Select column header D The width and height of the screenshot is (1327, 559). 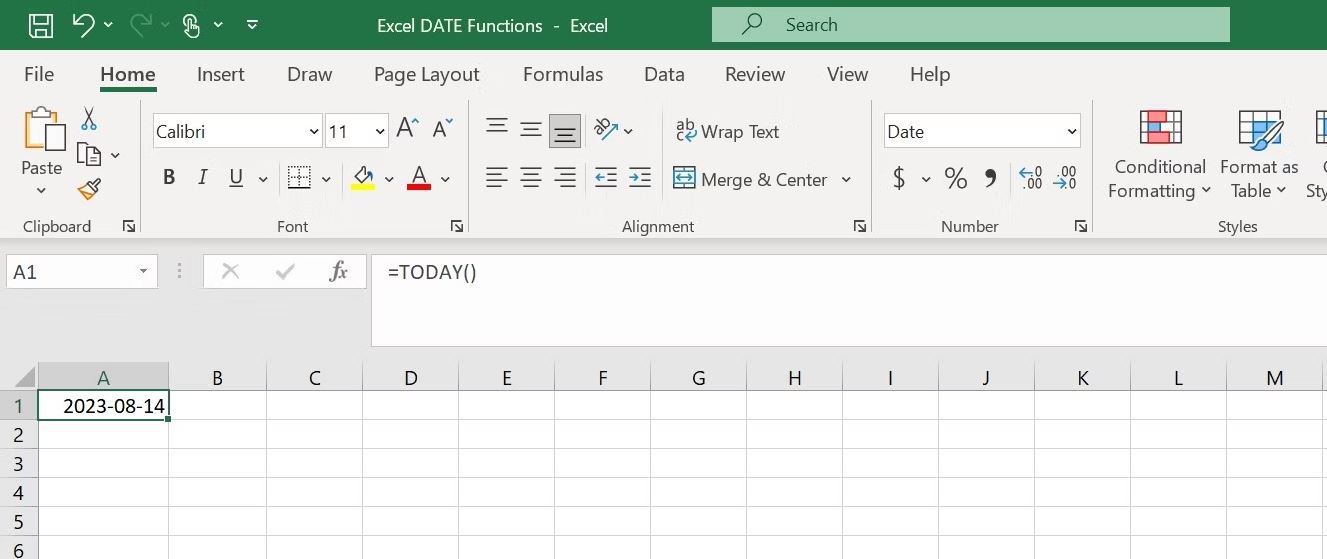tap(410, 378)
